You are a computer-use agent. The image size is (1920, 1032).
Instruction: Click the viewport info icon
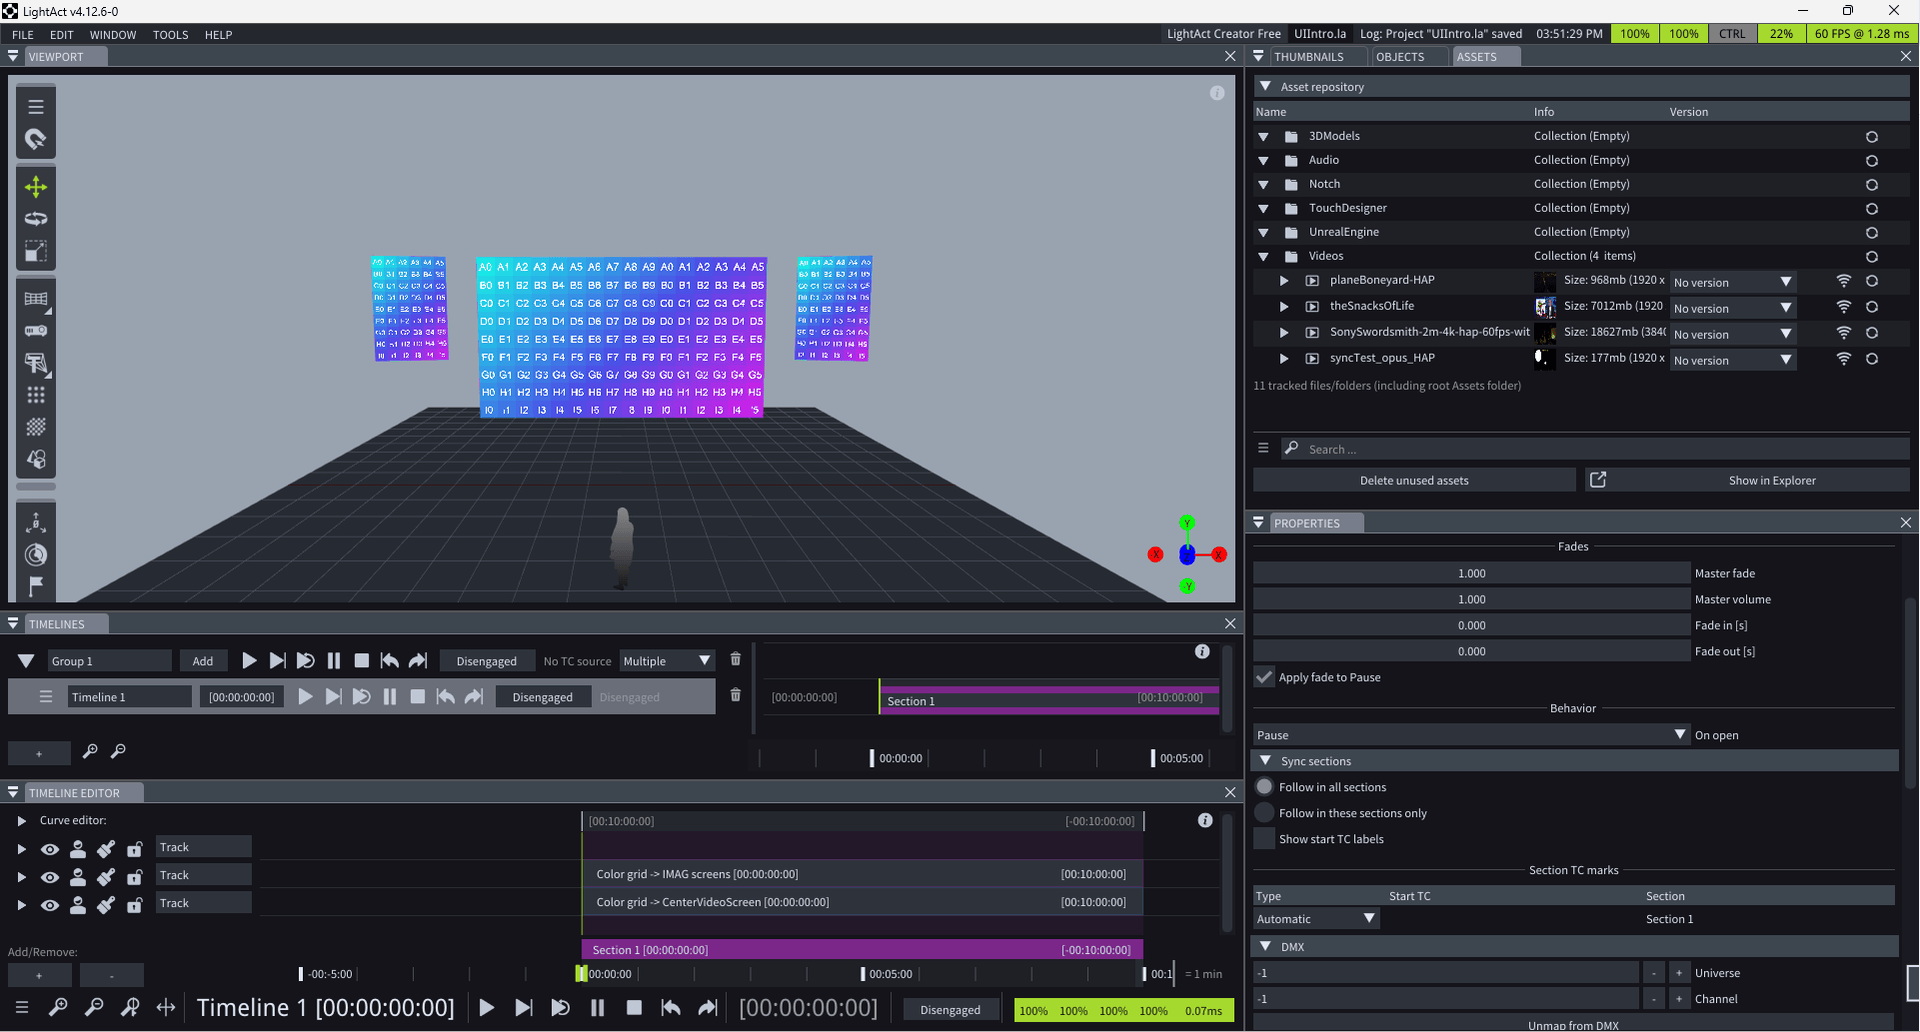(1217, 93)
